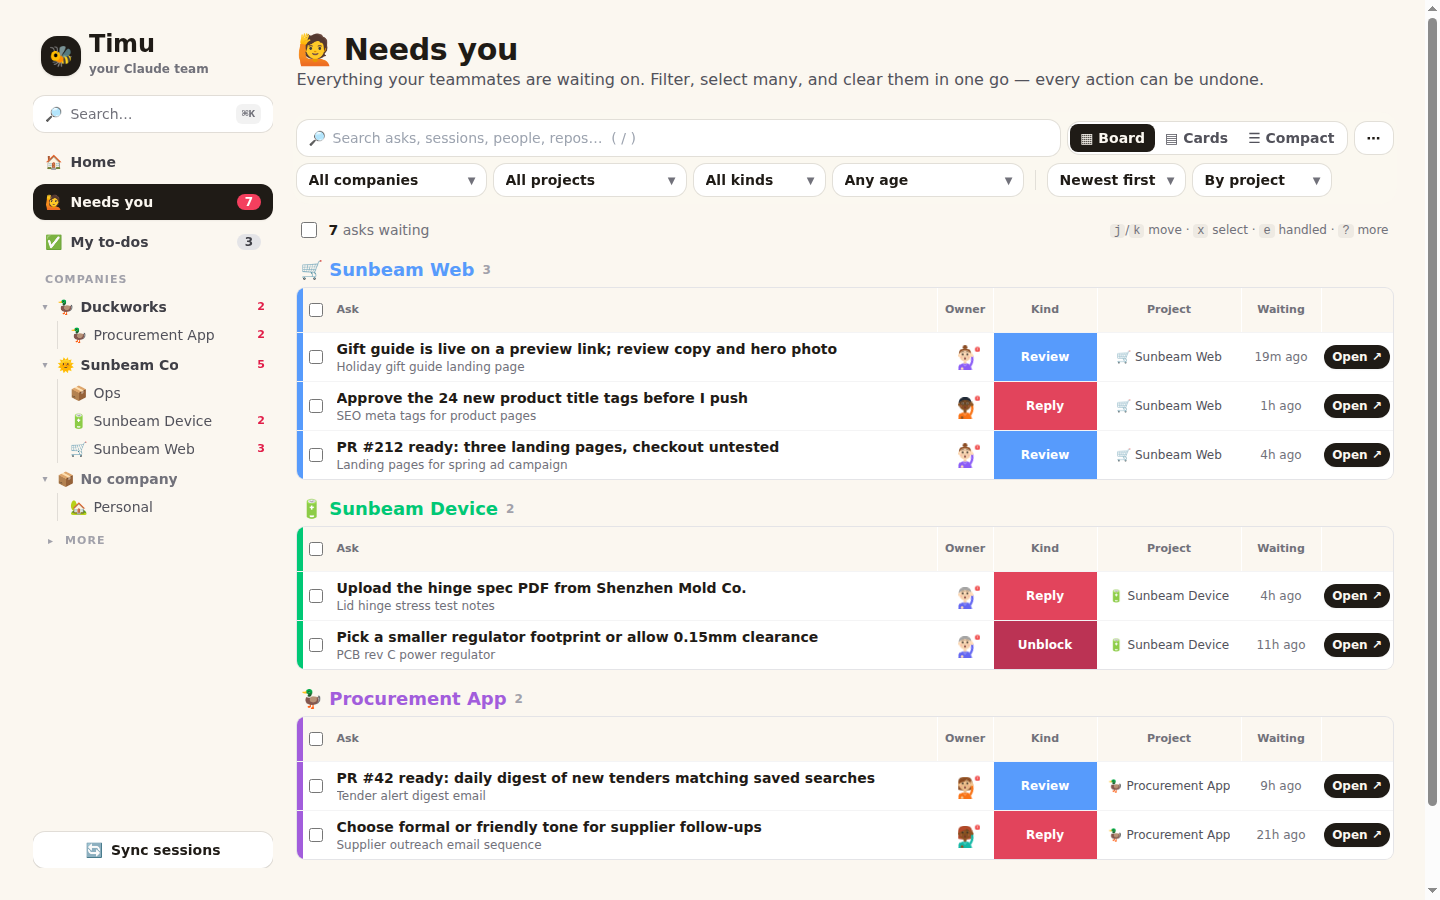Click the shopping cart icon beside Sunbeam Web heading
Viewport: 1440px width, 900px height.
311,270
